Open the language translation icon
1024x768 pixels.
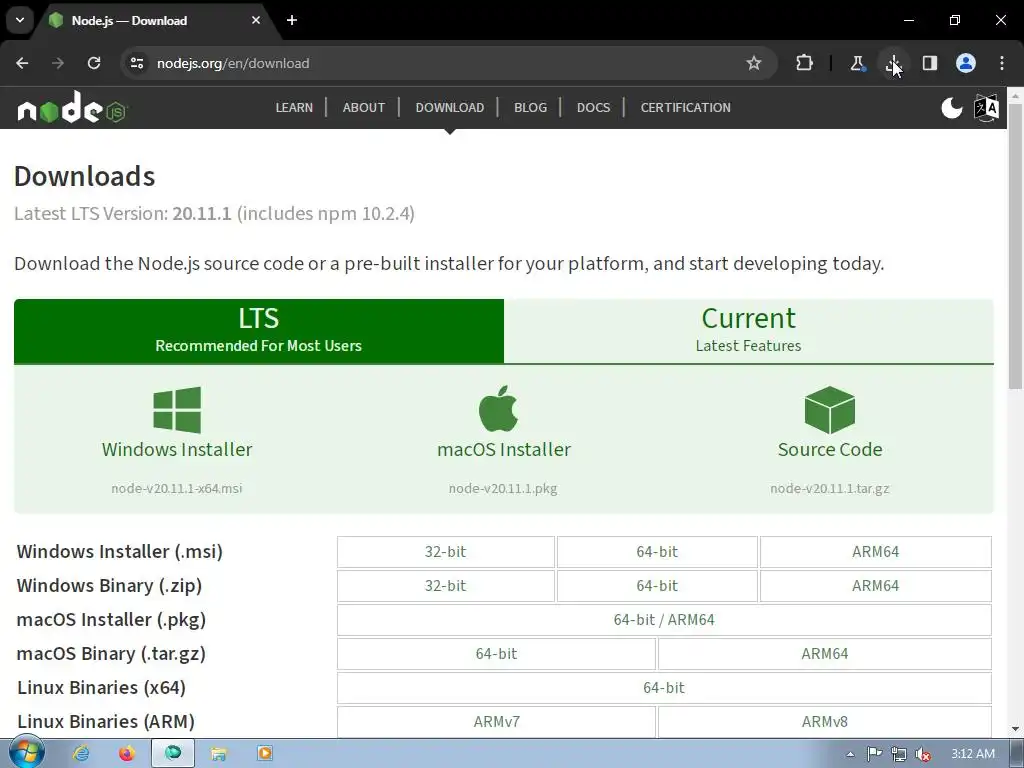click(x=986, y=108)
